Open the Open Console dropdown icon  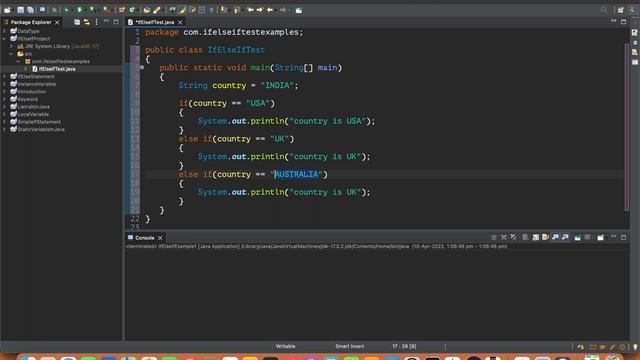tap(600, 237)
